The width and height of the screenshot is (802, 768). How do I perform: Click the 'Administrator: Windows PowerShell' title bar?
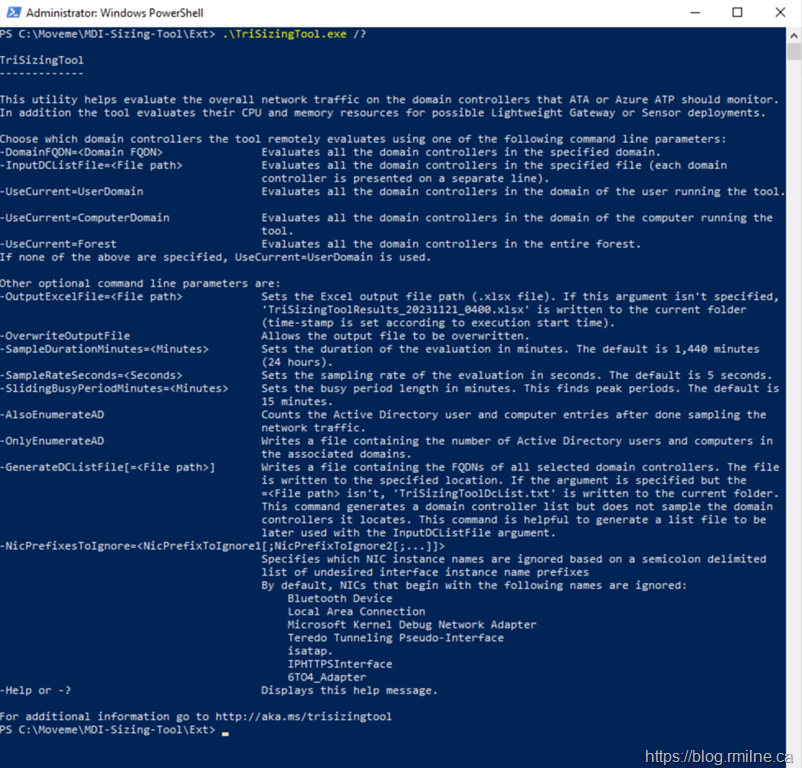[x=300, y=13]
